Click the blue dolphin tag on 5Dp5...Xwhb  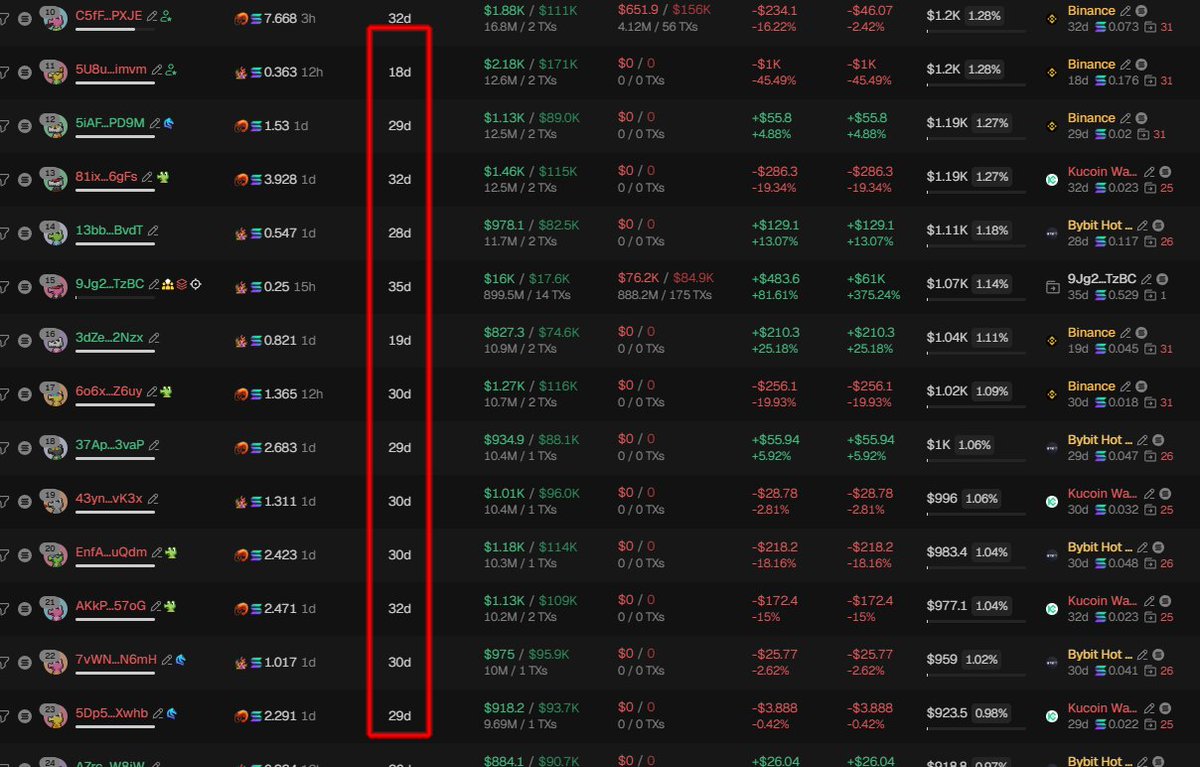[172, 714]
